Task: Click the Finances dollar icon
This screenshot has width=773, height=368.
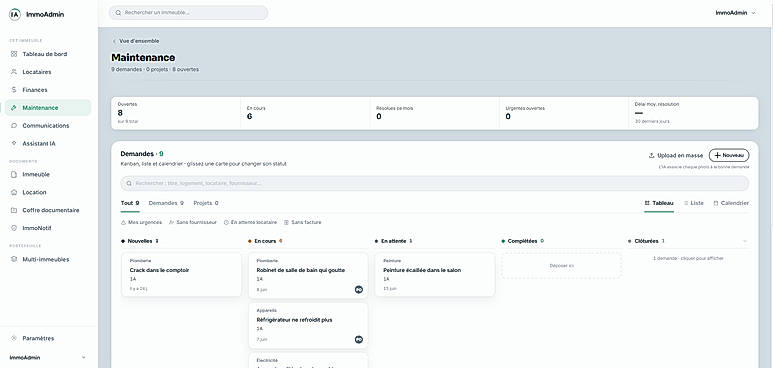Action: click(x=14, y=90)
